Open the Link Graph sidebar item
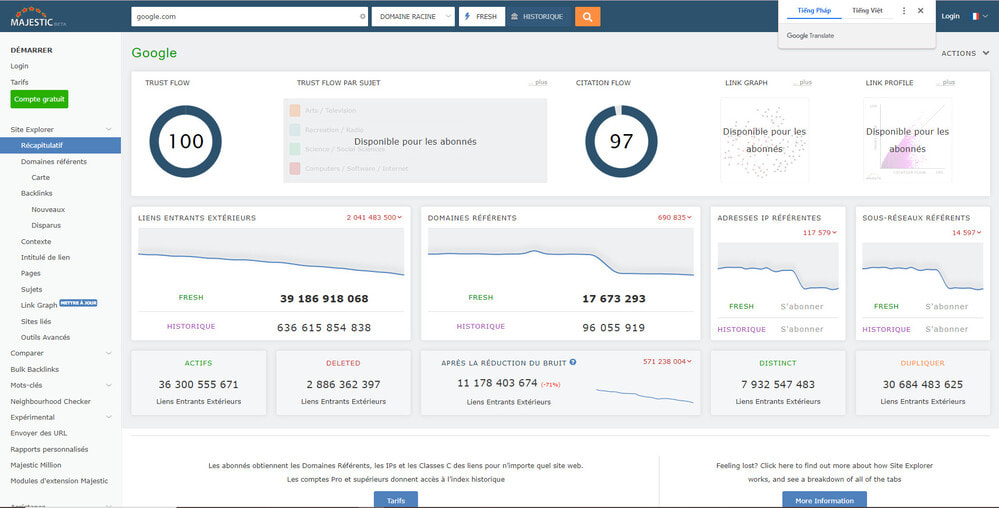Image resolution: width=999 pixels, height=508 pixels. point(39,305)
